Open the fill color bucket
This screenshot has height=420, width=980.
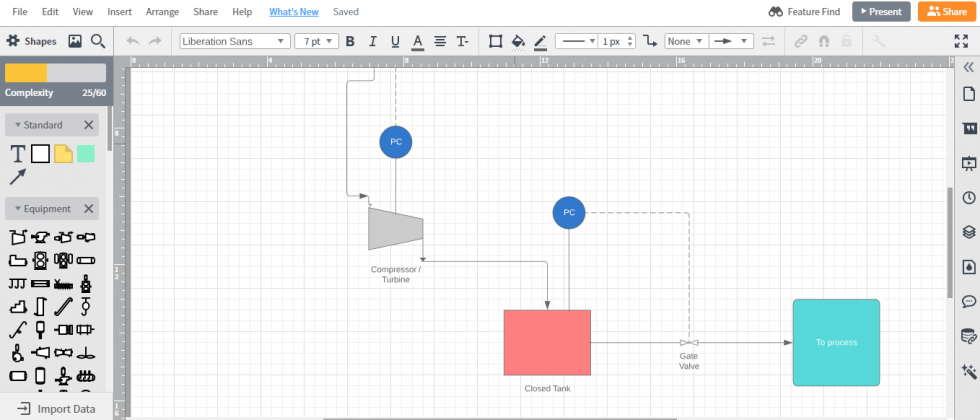(x=518, y=41)
